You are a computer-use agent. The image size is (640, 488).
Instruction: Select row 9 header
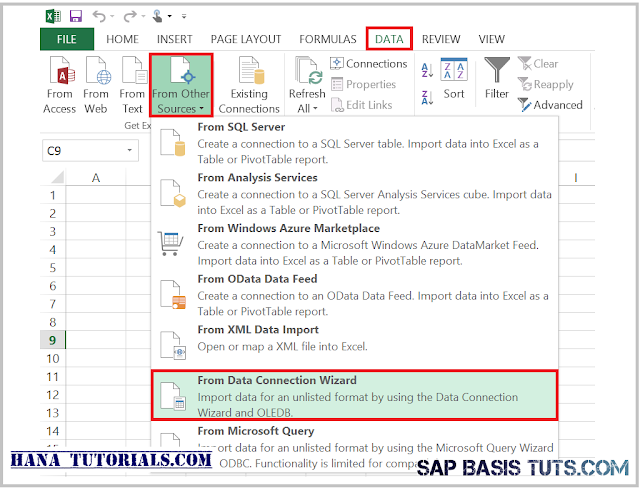pyautogui.click(x=53, y=340)
